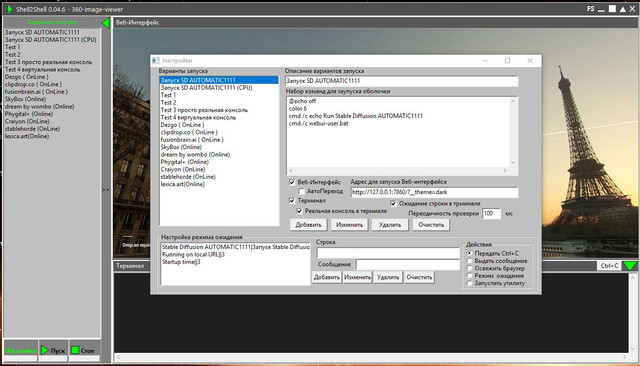Click inside the shell commands text area
This screenshot has height=366, width=640.
point(398,133)
